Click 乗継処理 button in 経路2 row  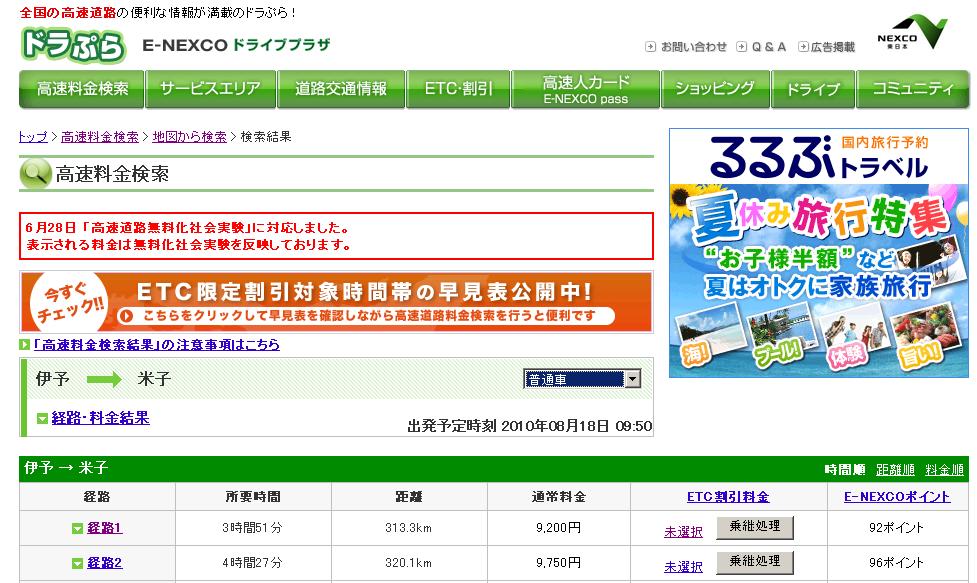click(755, 562)
